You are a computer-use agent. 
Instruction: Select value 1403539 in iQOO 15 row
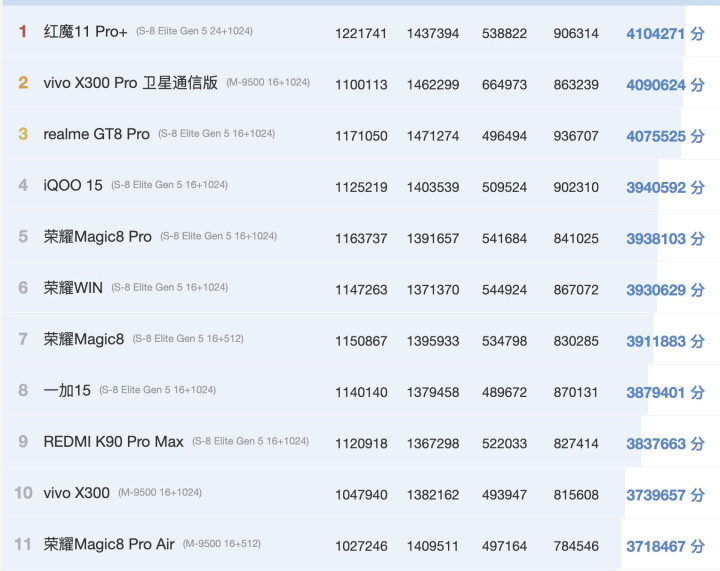(433, 187)
